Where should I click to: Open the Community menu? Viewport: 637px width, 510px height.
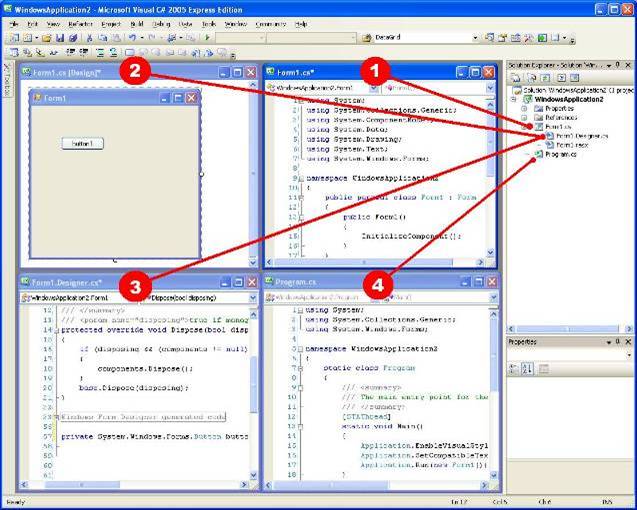pyautogui.click(x=271, y=24)
